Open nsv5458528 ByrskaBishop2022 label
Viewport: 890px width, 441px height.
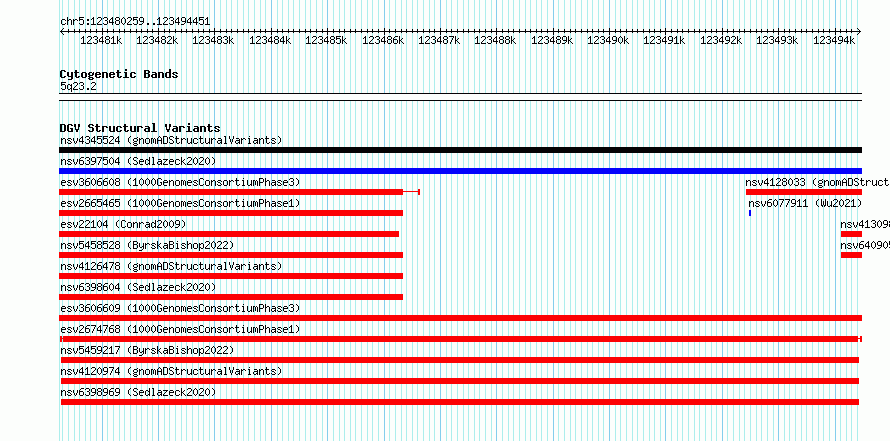click(x=147, y=245)
